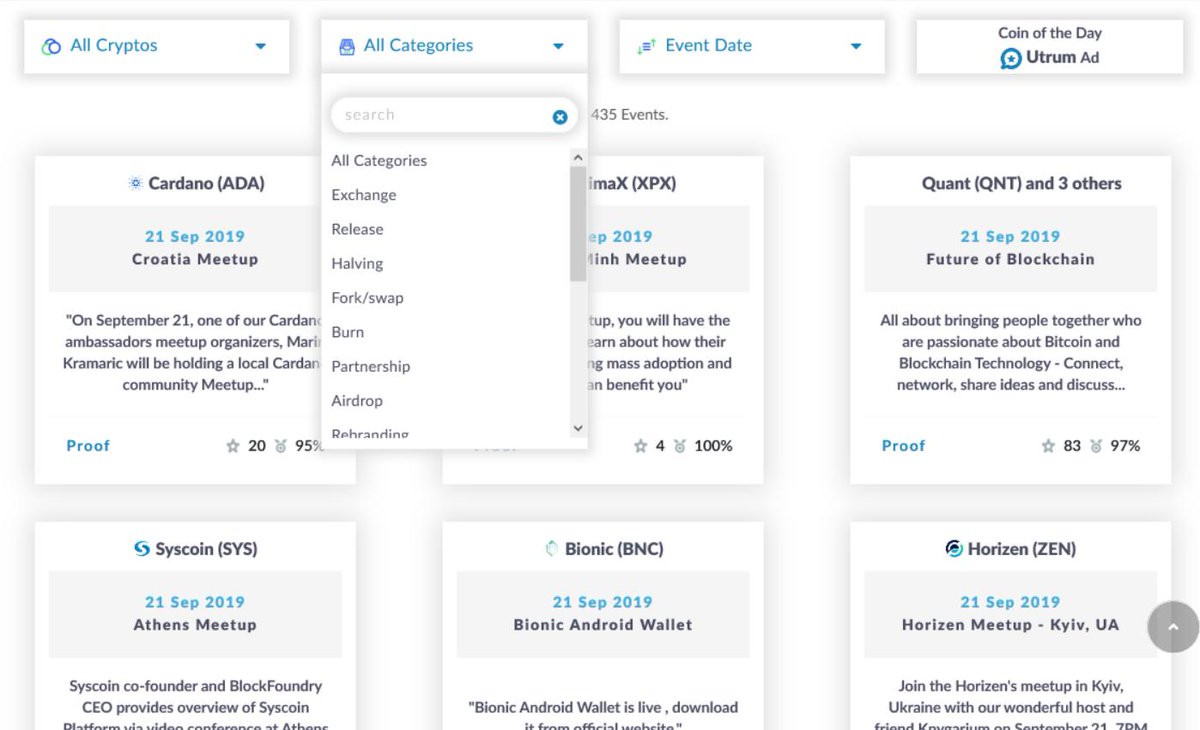
Task: Open Quant (QNT) and 3 others title
Action: click(1022, 184)
